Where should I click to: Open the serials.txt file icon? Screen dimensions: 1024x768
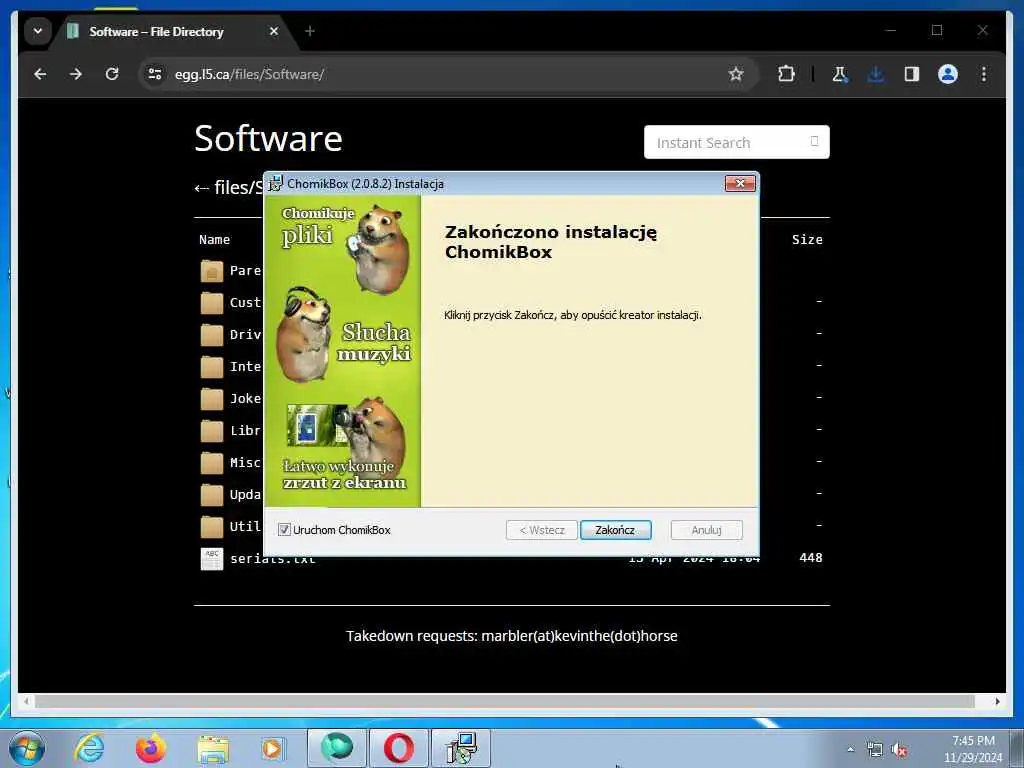pyautogui.click(x=212, y=559)
